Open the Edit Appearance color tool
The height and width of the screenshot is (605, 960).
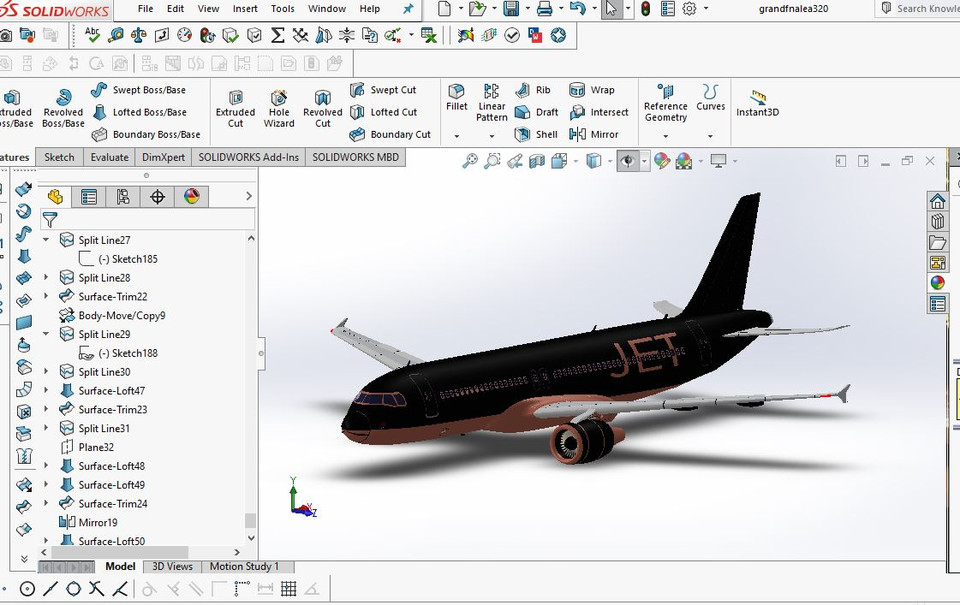(660, 160)
